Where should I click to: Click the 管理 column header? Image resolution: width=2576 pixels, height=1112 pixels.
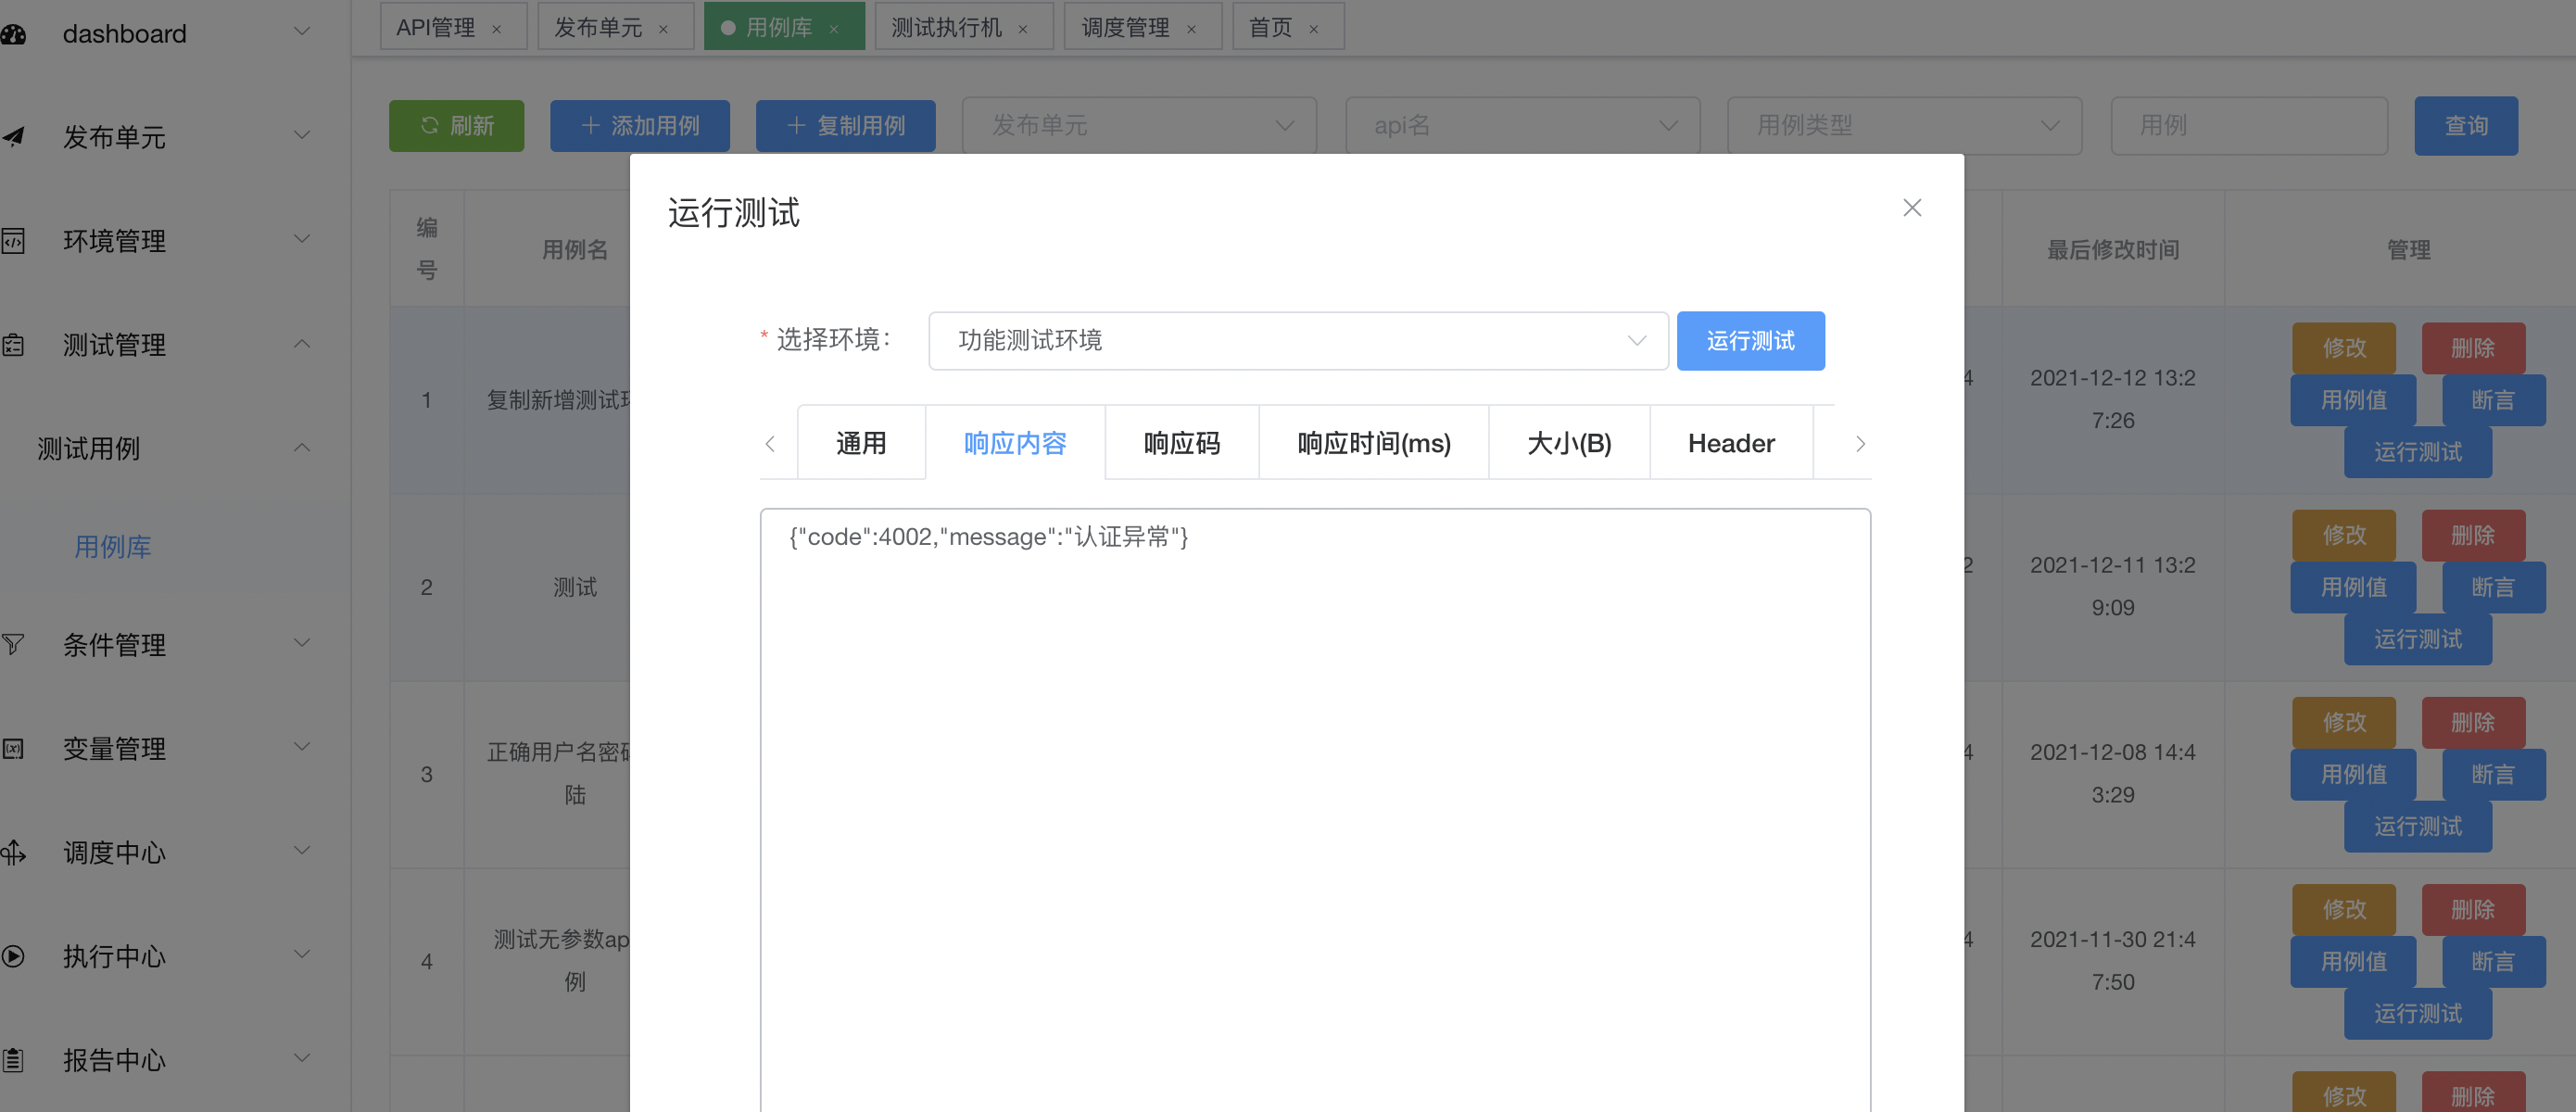click(x=2408, y=250)
